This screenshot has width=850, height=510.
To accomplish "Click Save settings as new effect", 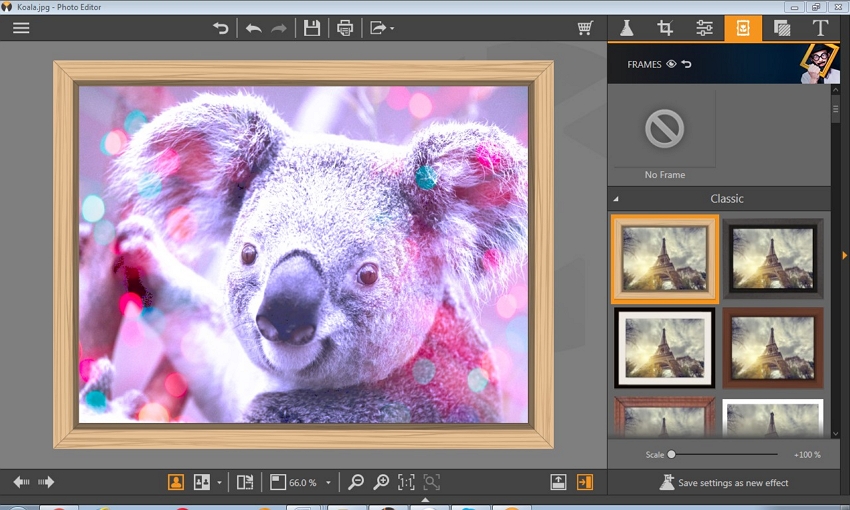I will (x=723, y=483).
